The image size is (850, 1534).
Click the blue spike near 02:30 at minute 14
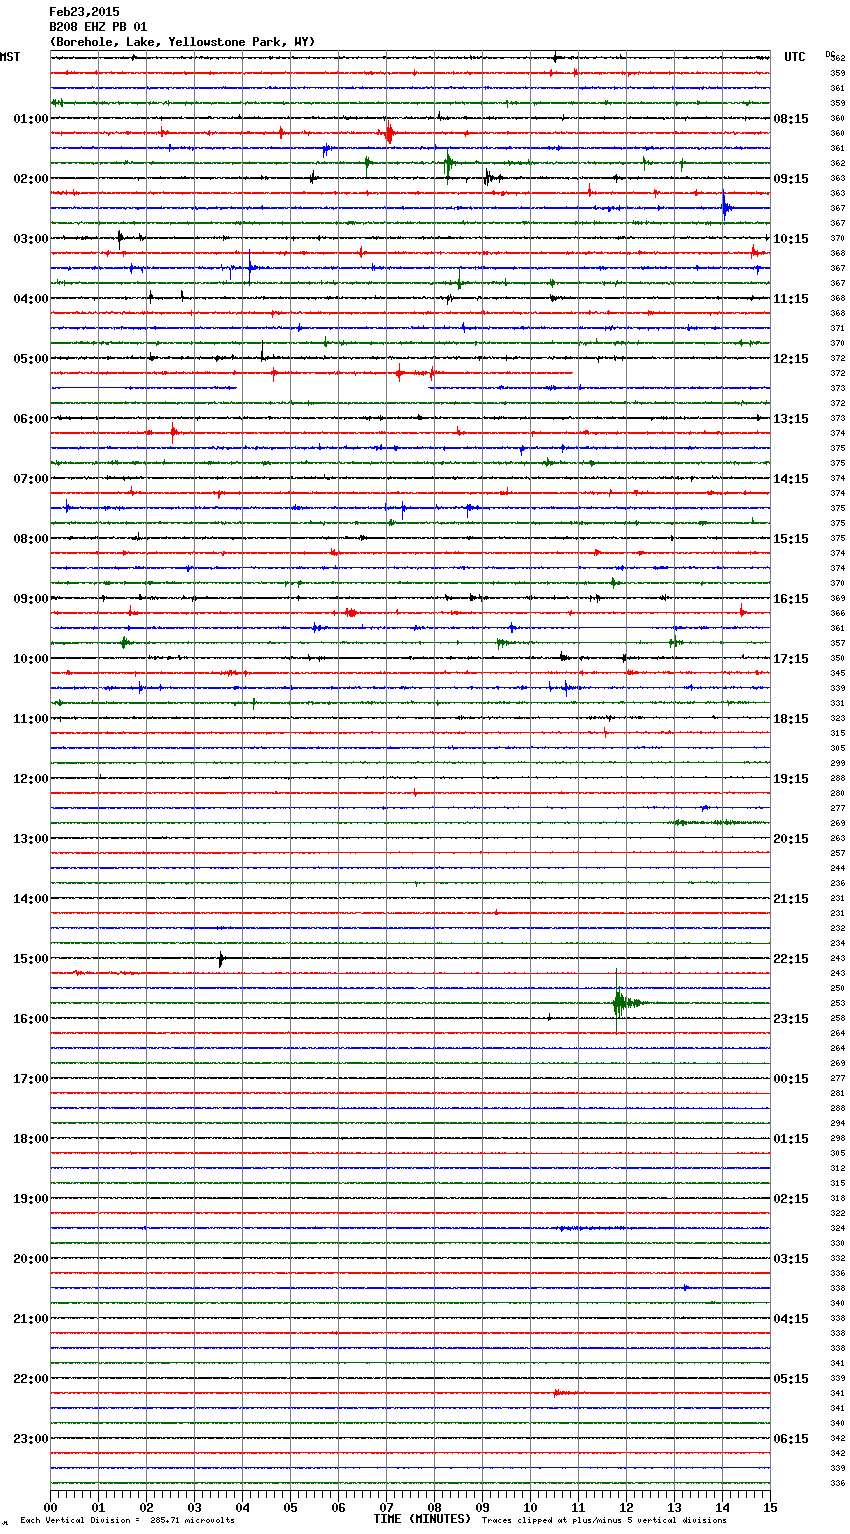(726, 207)
